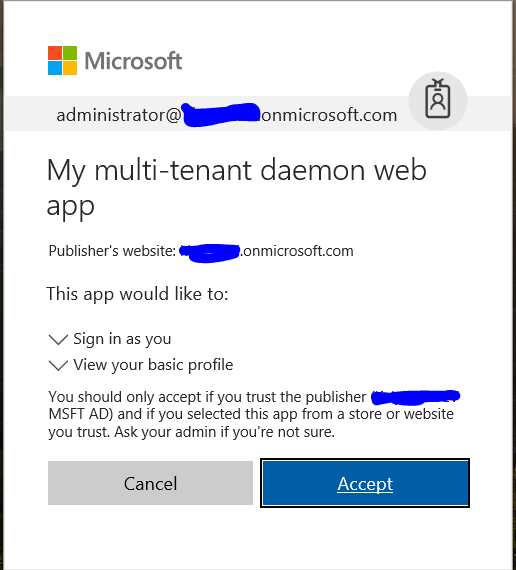Select the administrator account email row
516x570 pixels.
(257, 113)
